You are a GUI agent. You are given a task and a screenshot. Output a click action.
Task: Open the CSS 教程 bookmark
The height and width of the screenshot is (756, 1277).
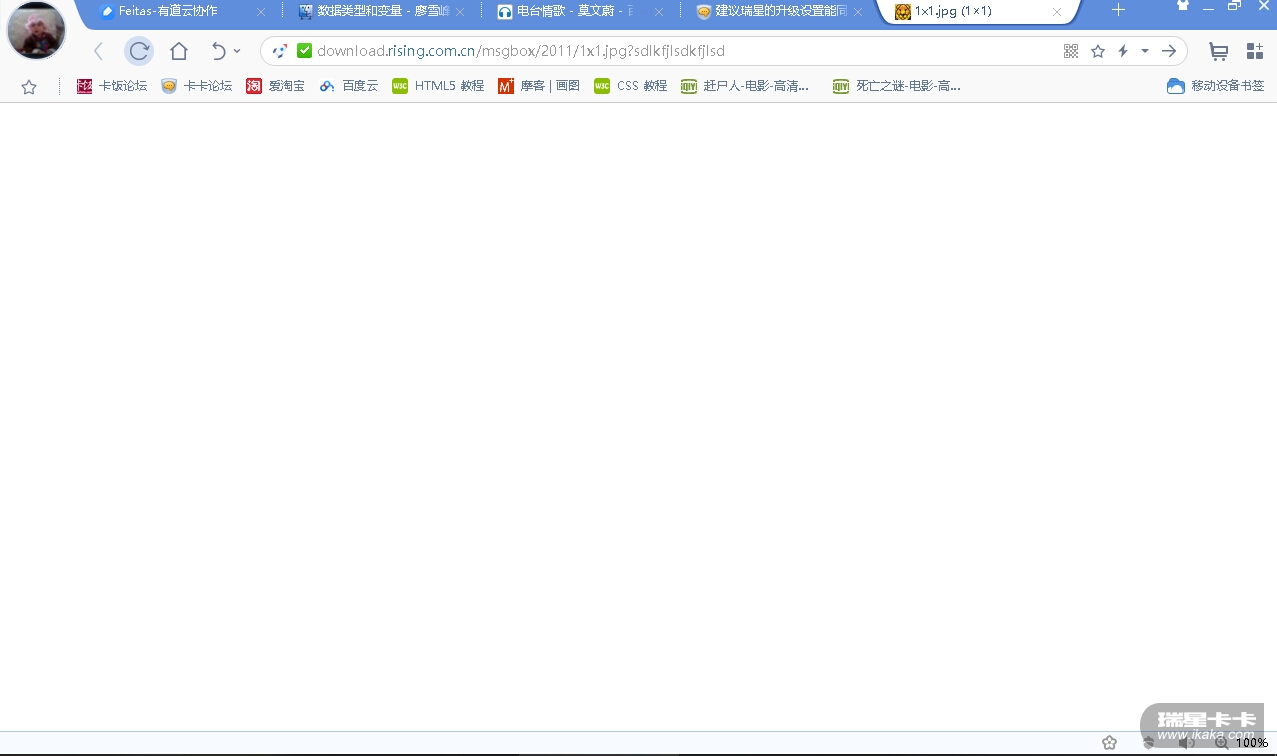pos(630,86)
